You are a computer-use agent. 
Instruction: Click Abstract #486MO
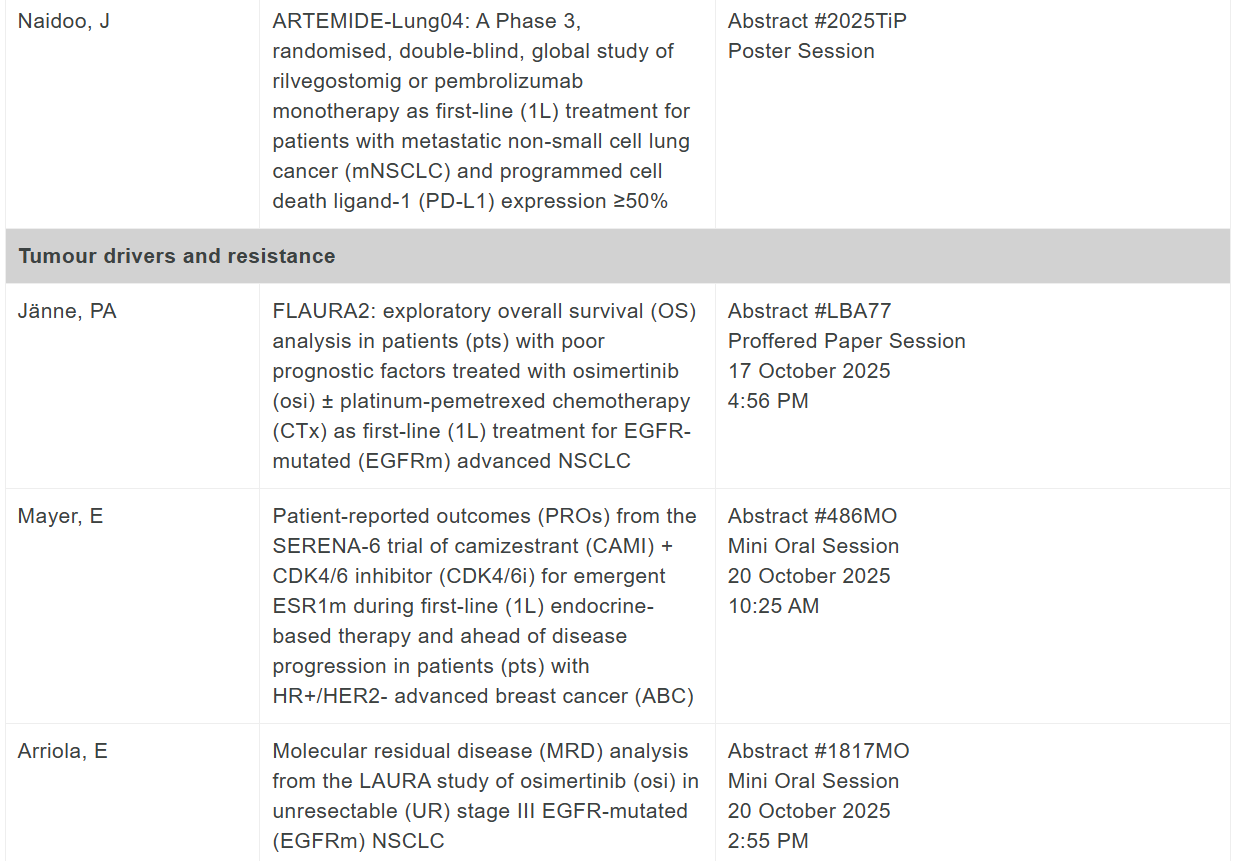pos(812,516)
